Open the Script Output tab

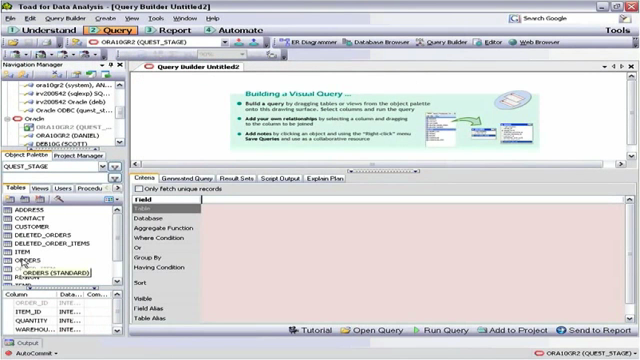pos(280,178)
